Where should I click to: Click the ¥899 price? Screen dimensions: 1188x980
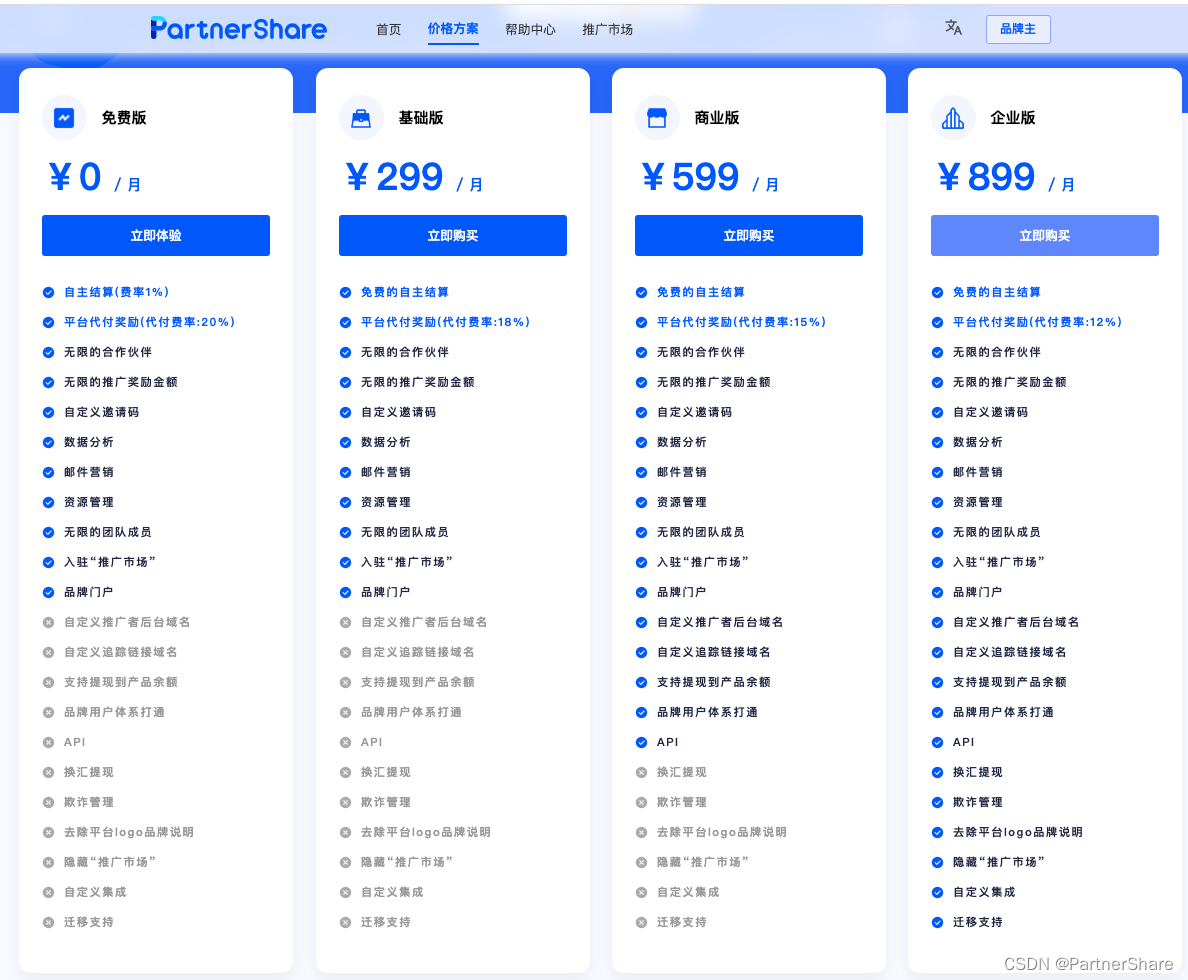(986, 177)
